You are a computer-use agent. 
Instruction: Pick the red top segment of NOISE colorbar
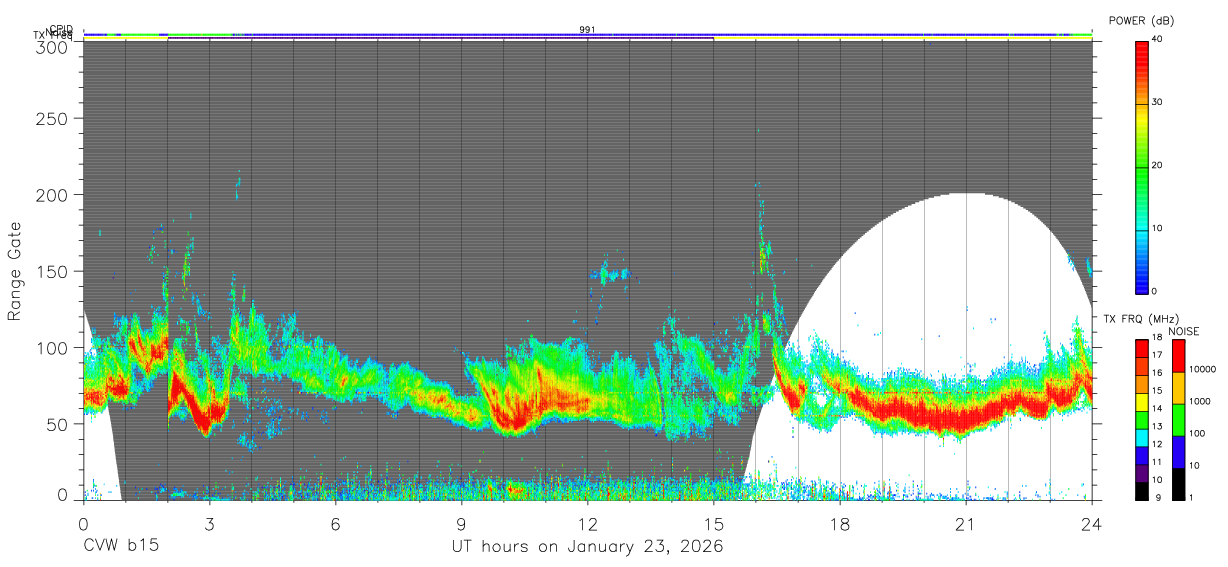tap(1177, 355)
